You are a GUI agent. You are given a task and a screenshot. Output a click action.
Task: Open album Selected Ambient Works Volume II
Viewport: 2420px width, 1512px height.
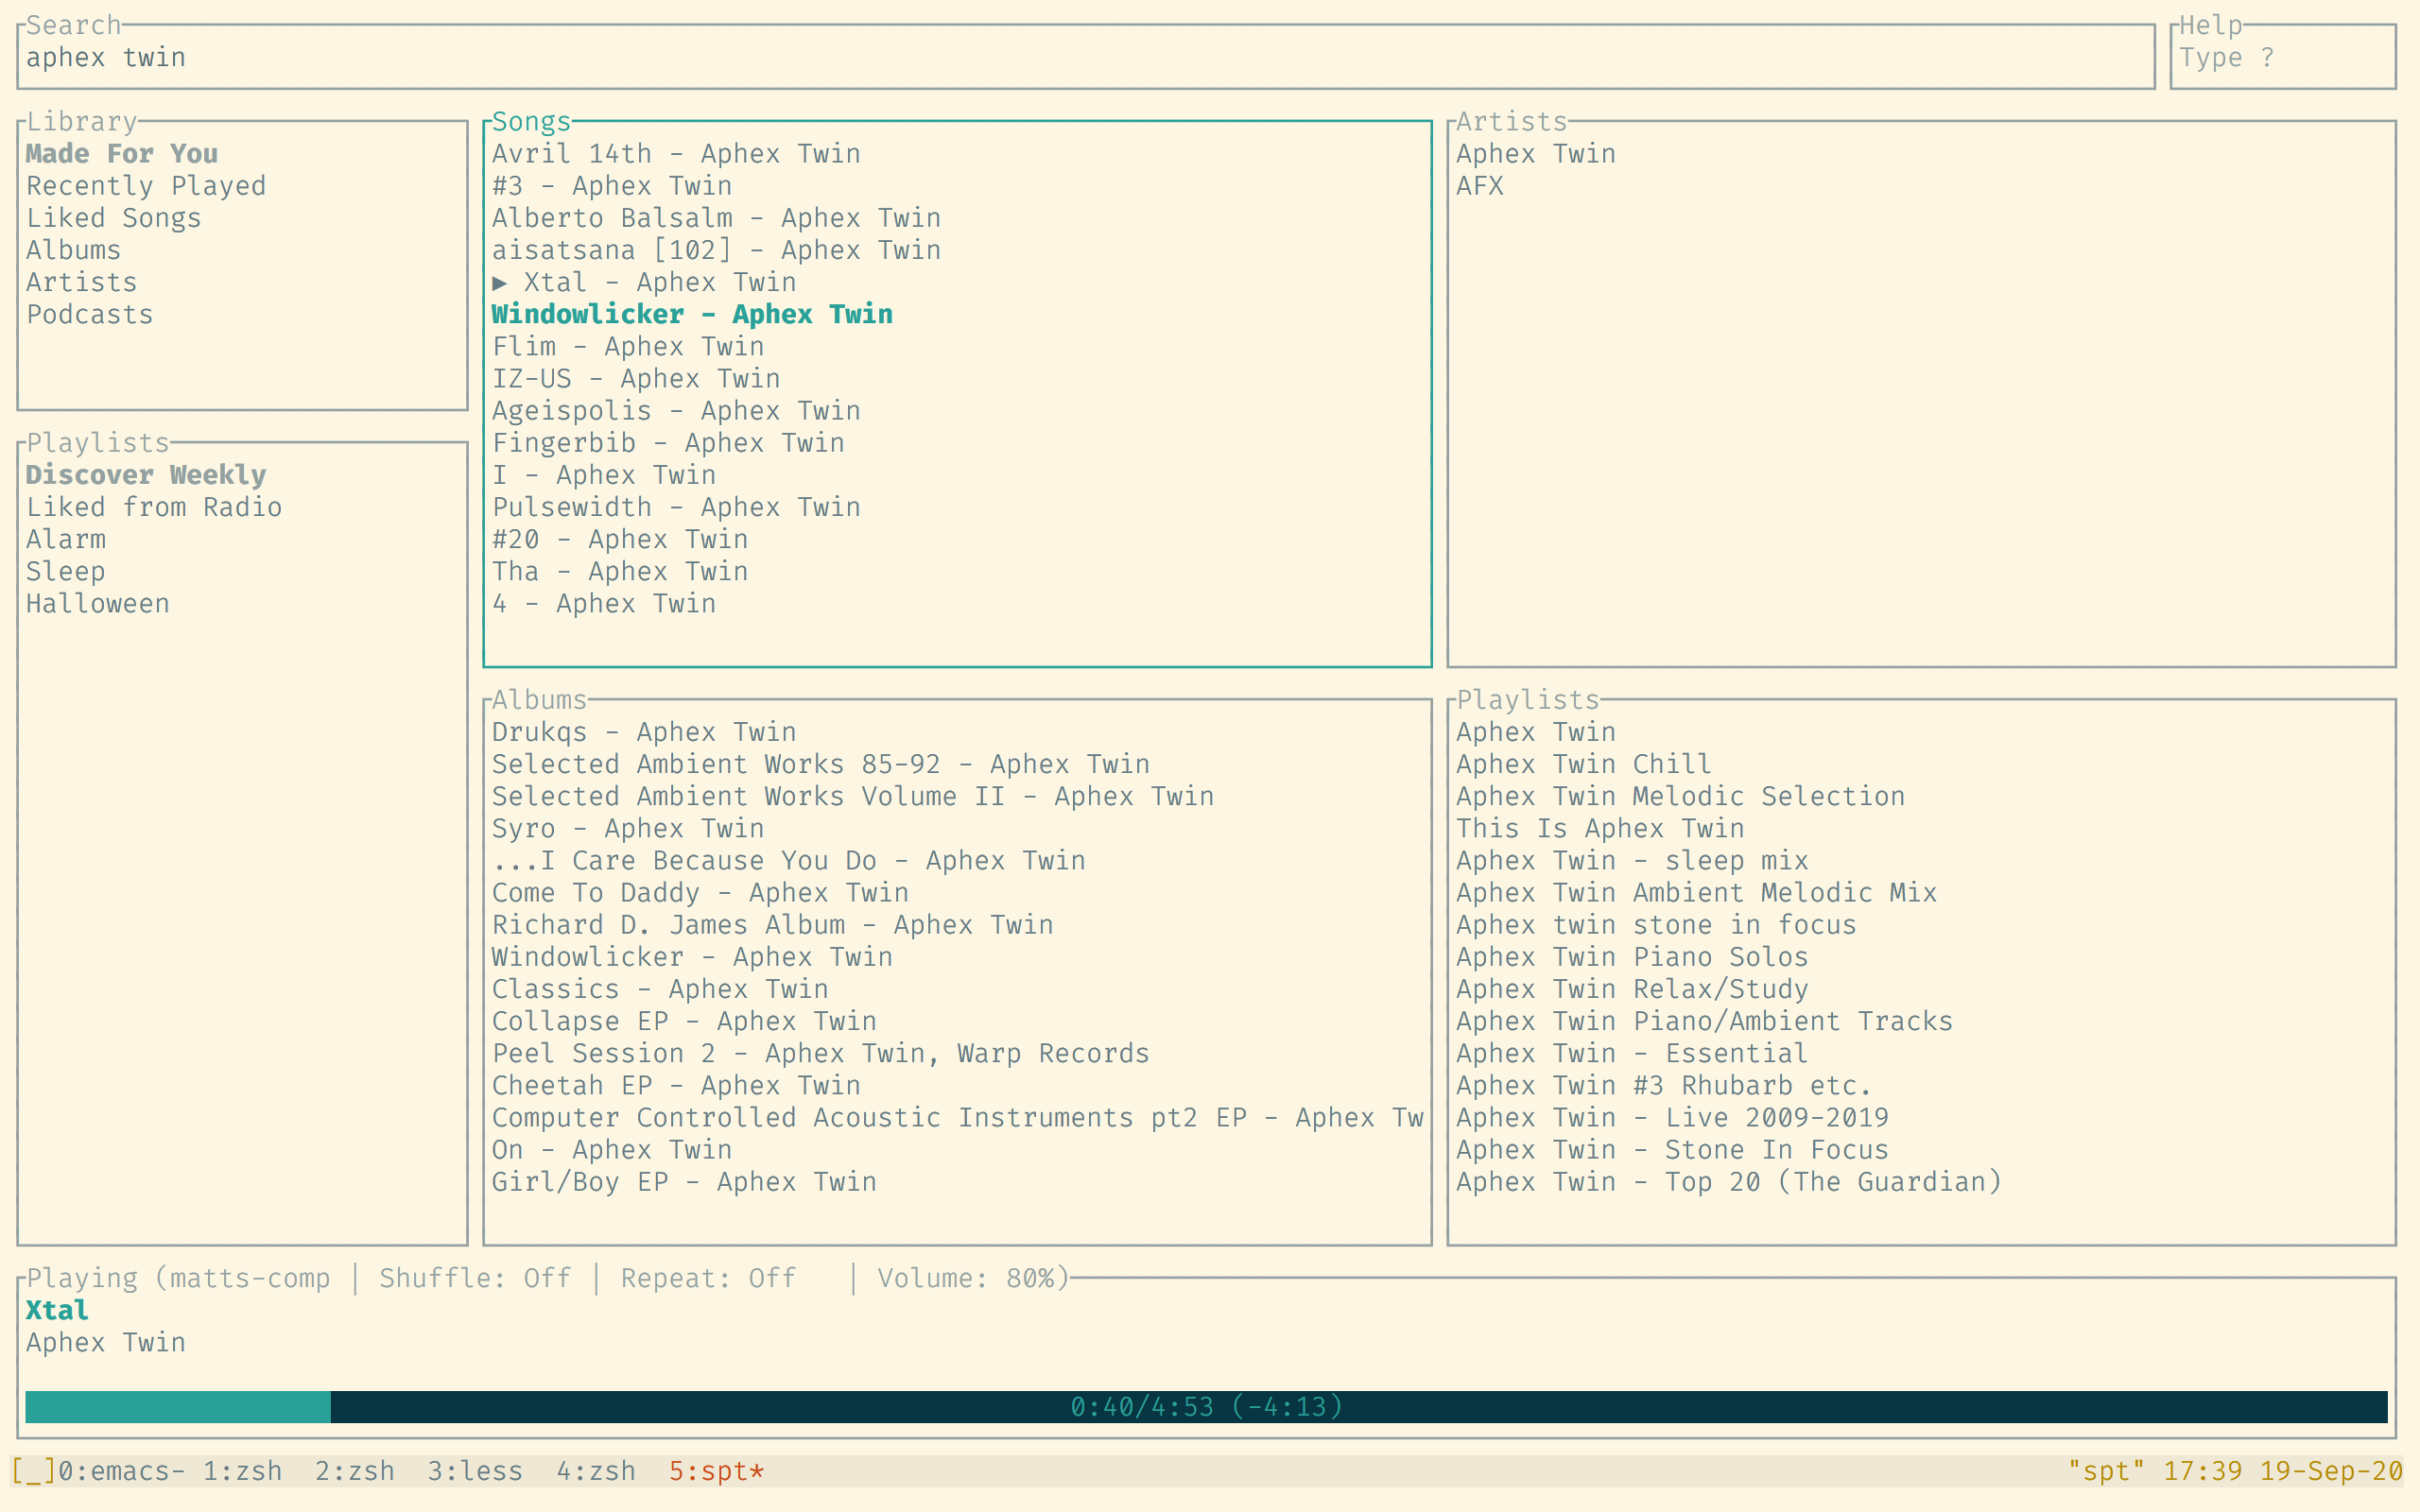point(853,796)
